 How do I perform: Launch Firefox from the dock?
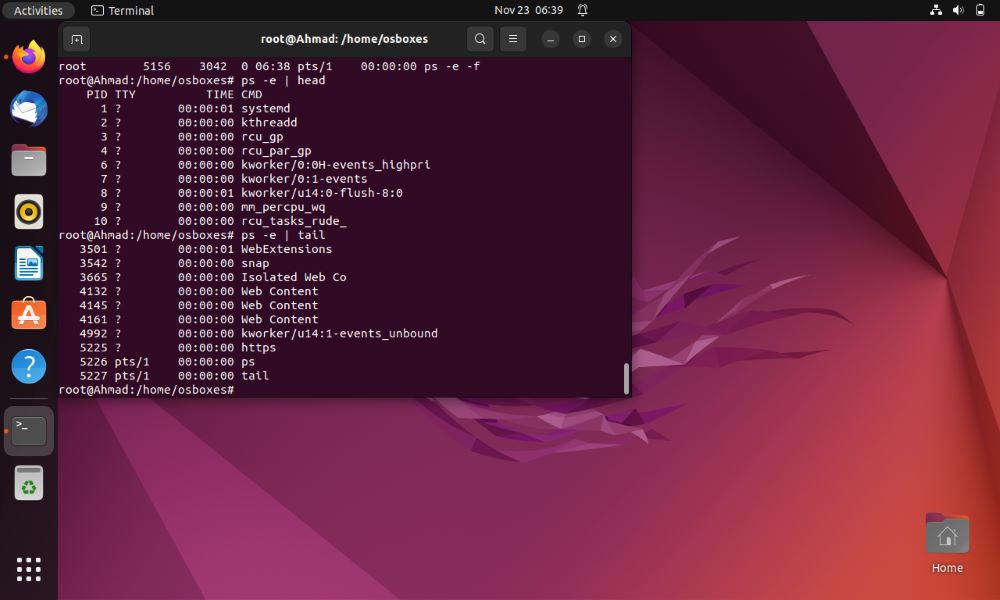tap(29, 57)
